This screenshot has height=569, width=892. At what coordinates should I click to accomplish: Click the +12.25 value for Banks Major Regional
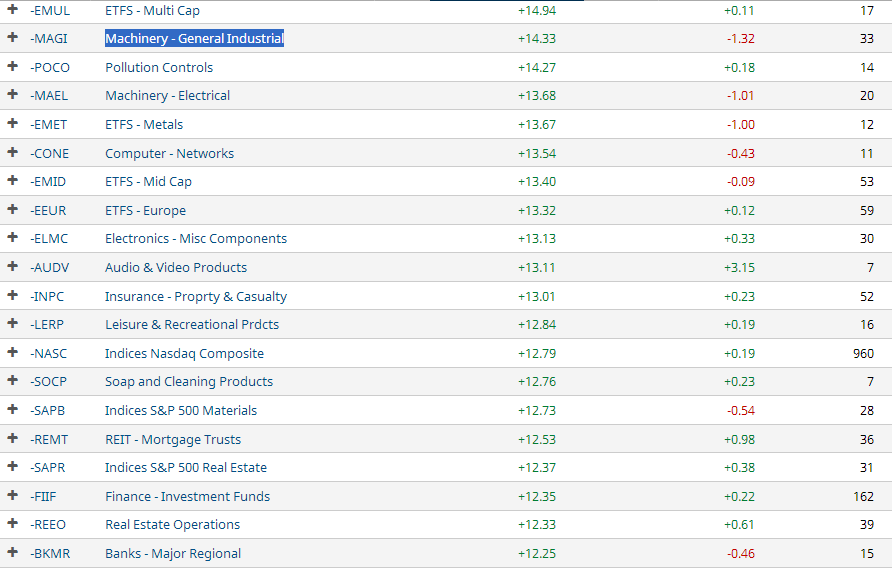pos(536,554)
